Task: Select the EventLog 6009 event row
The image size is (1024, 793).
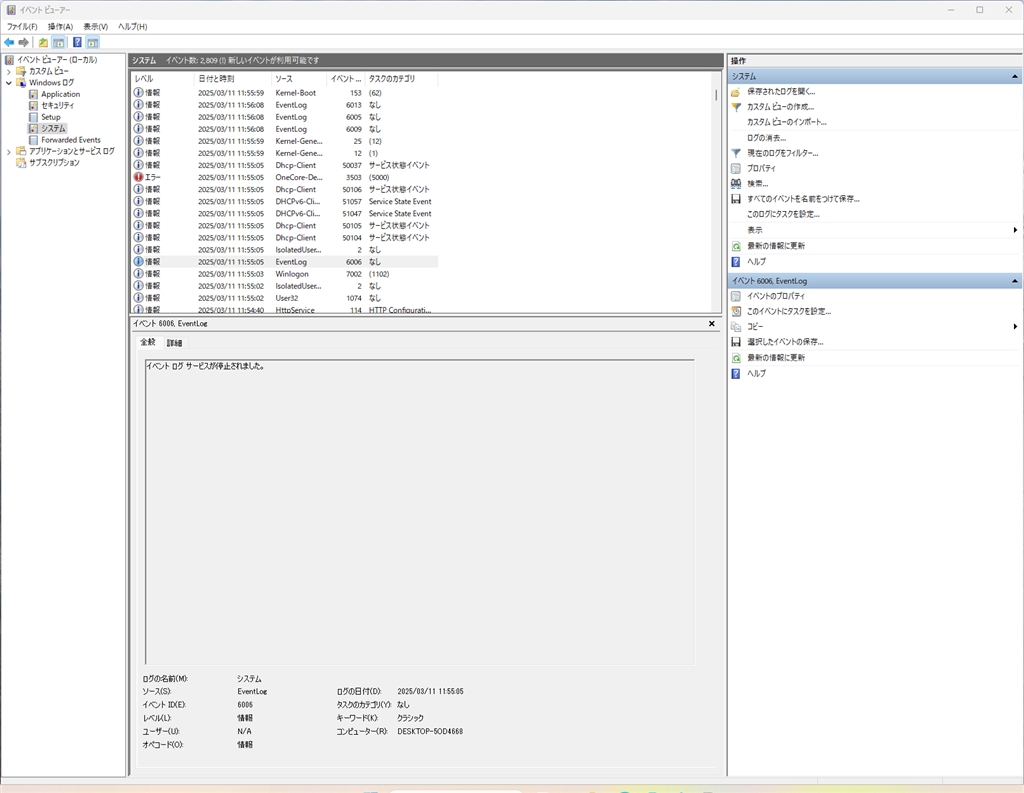Action: pyautogui.click(x=284, y=129)
